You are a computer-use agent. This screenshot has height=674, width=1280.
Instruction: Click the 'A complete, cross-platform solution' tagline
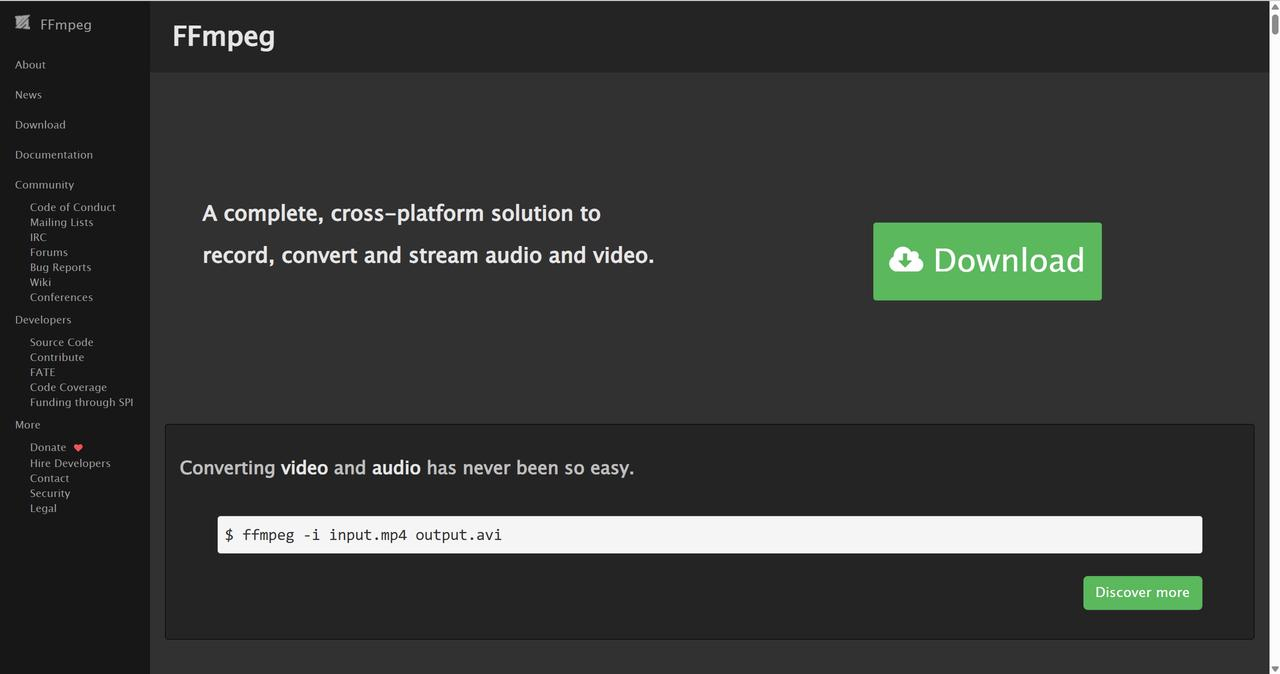pyautogui.click(x=428, y=234)
